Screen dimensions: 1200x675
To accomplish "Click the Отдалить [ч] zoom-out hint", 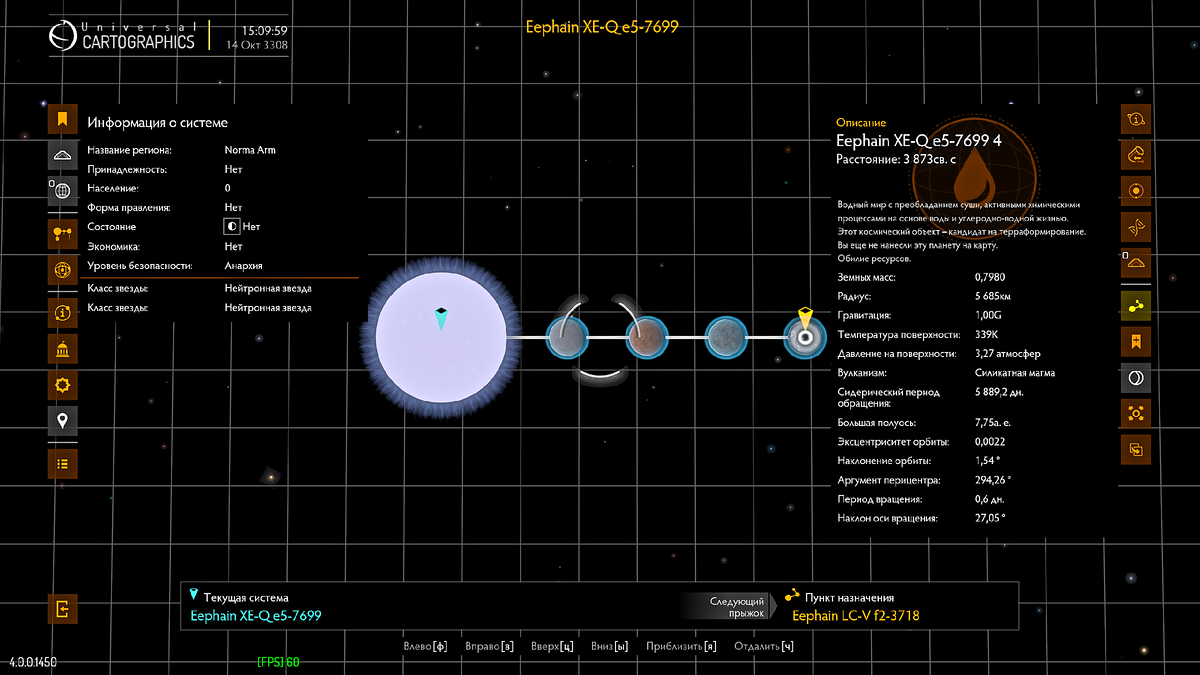I will tap(764, 646).
